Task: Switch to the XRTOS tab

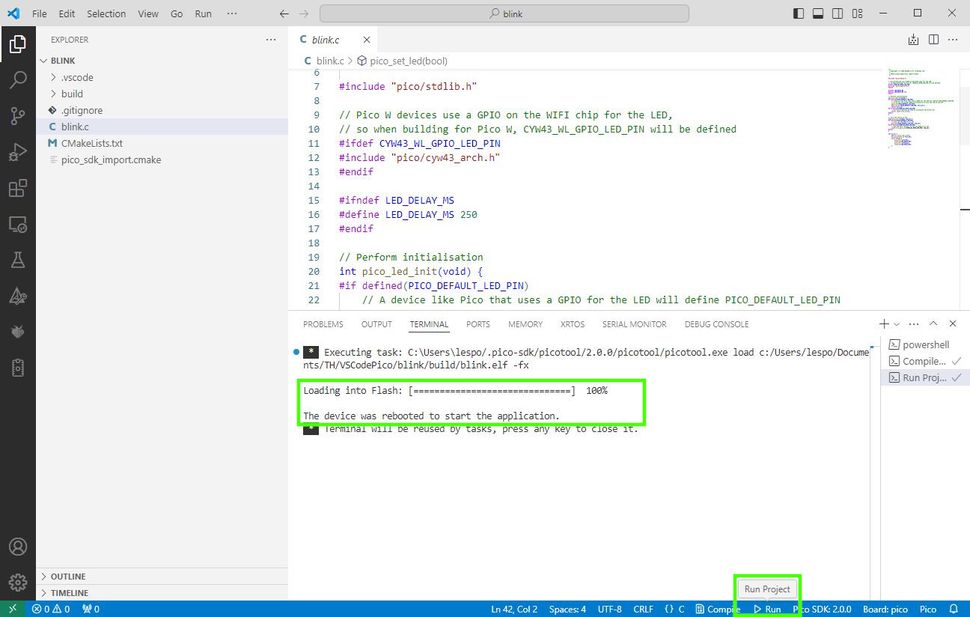Action: pos(572,324)
